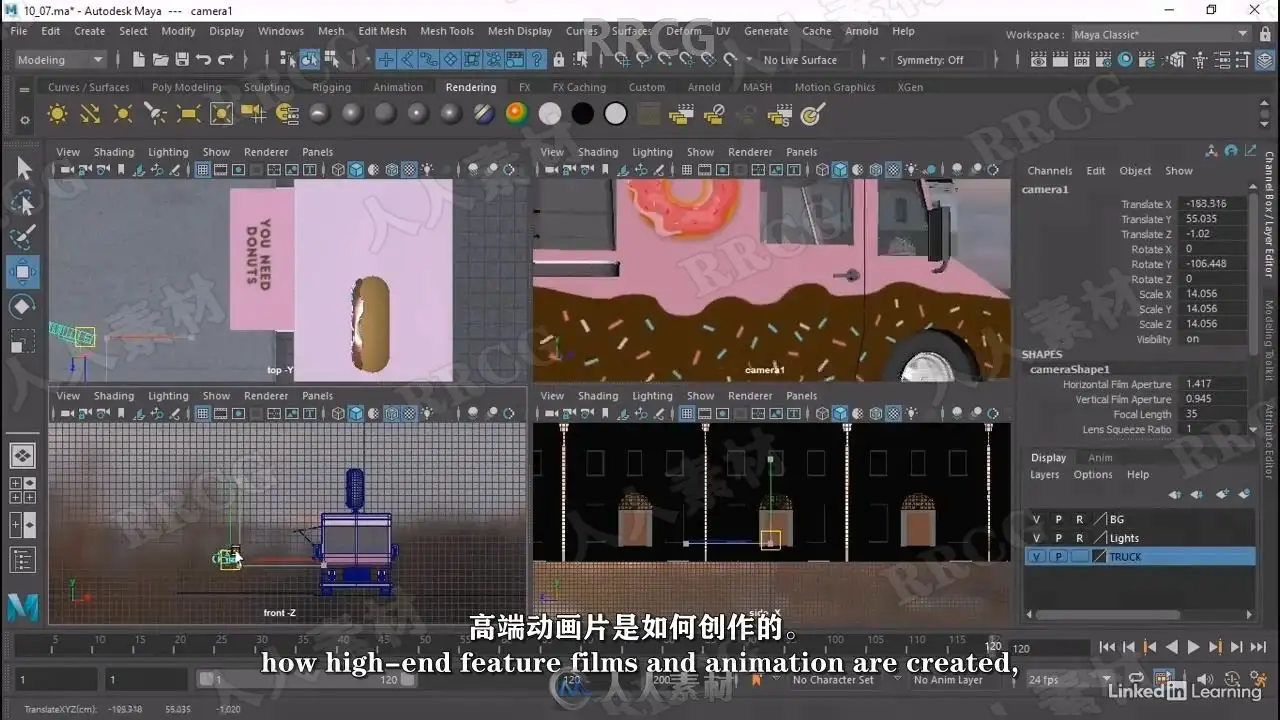Click the Save Scene floppy icon
Viewport: 1280px width, 720px height.
coord(182,60)
